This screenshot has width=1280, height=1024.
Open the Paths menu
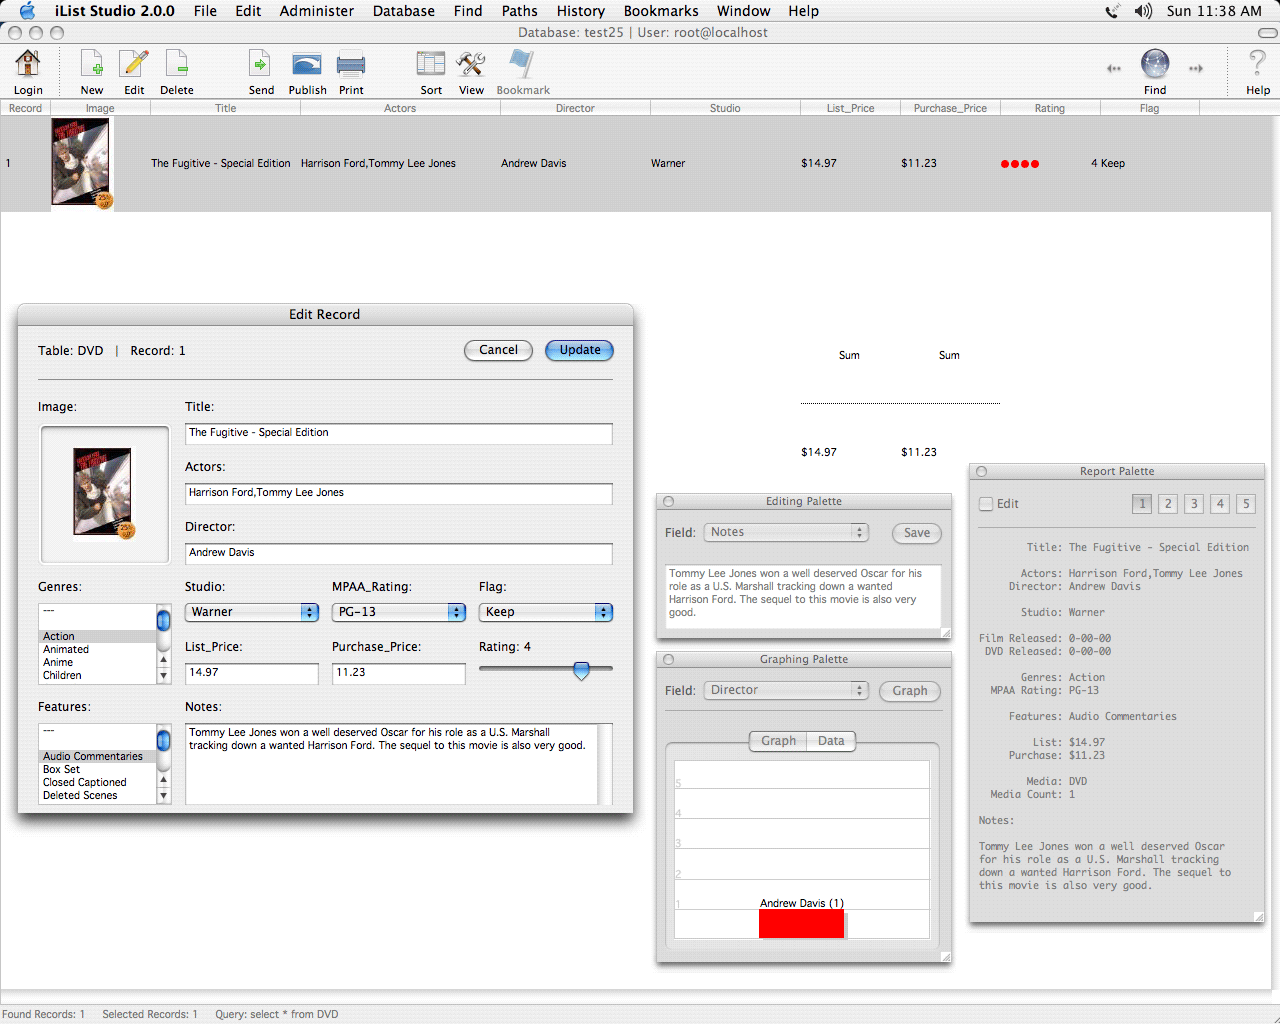click(x=520, y=11)
